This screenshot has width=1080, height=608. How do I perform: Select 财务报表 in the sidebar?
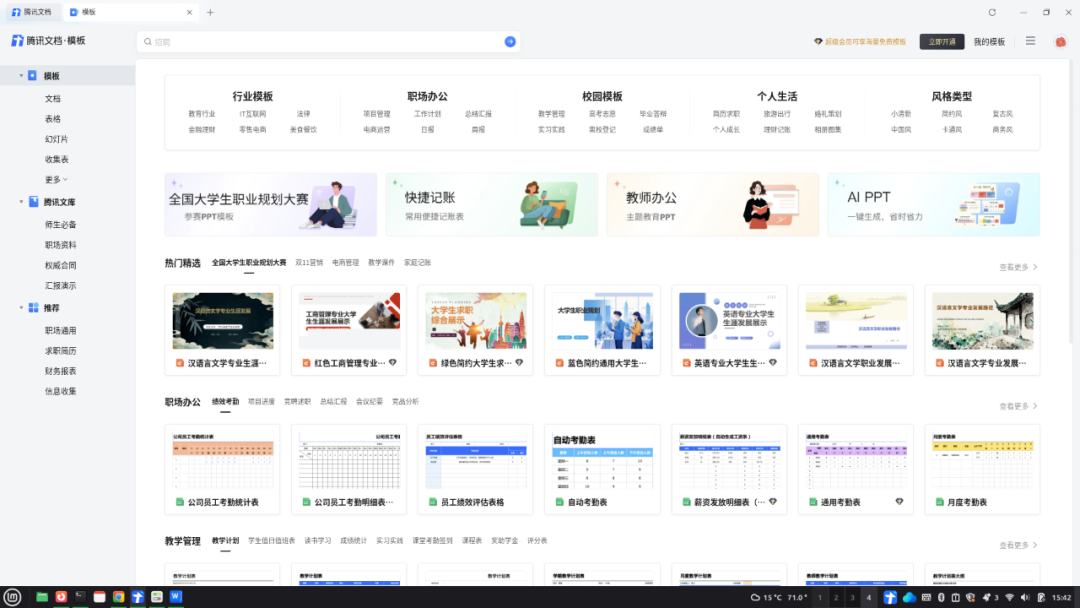[x=61, y=370]
